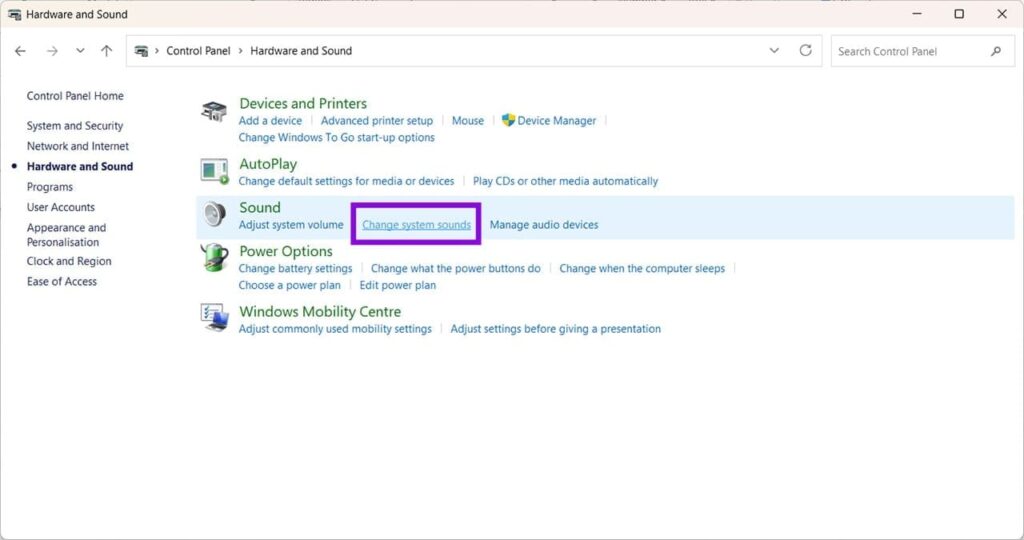Open the AutoPlay icon
The height and width of the screenshot is (540, 1024).
214,172
